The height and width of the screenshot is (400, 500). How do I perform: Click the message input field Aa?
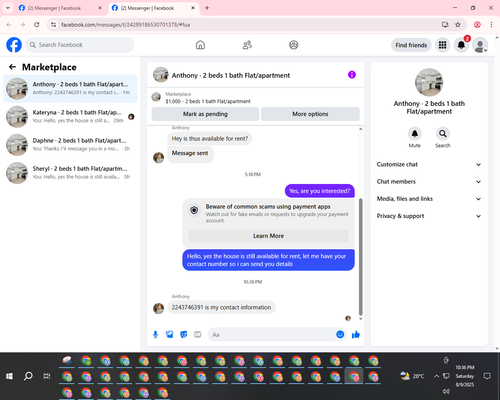(272, 334)
